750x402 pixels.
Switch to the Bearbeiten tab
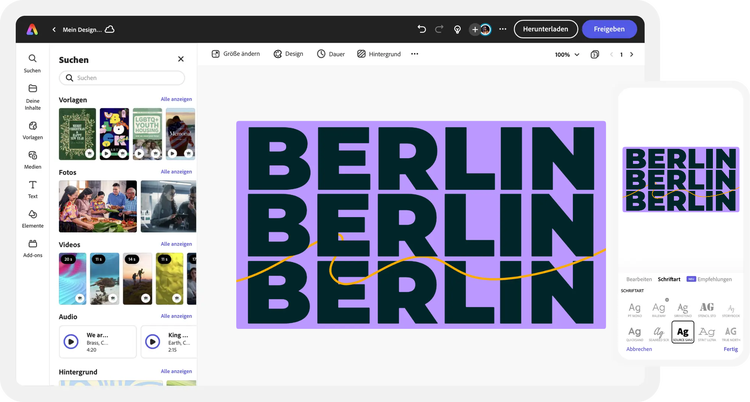click(639, 278)
